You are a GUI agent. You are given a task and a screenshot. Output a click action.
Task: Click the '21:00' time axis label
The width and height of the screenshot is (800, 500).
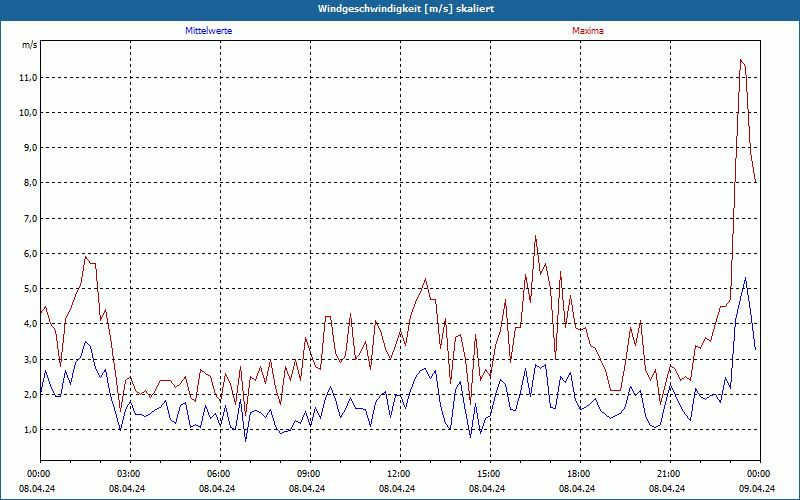pos(668,474)
